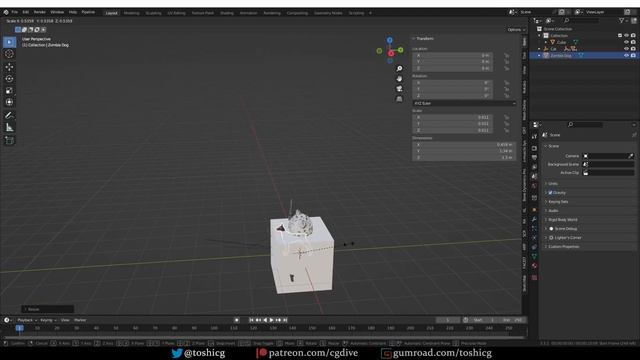The height and width of the screenshot is (360, 640).
Task: Toggle visibility eye of Cat row
Action: point(627,49)
